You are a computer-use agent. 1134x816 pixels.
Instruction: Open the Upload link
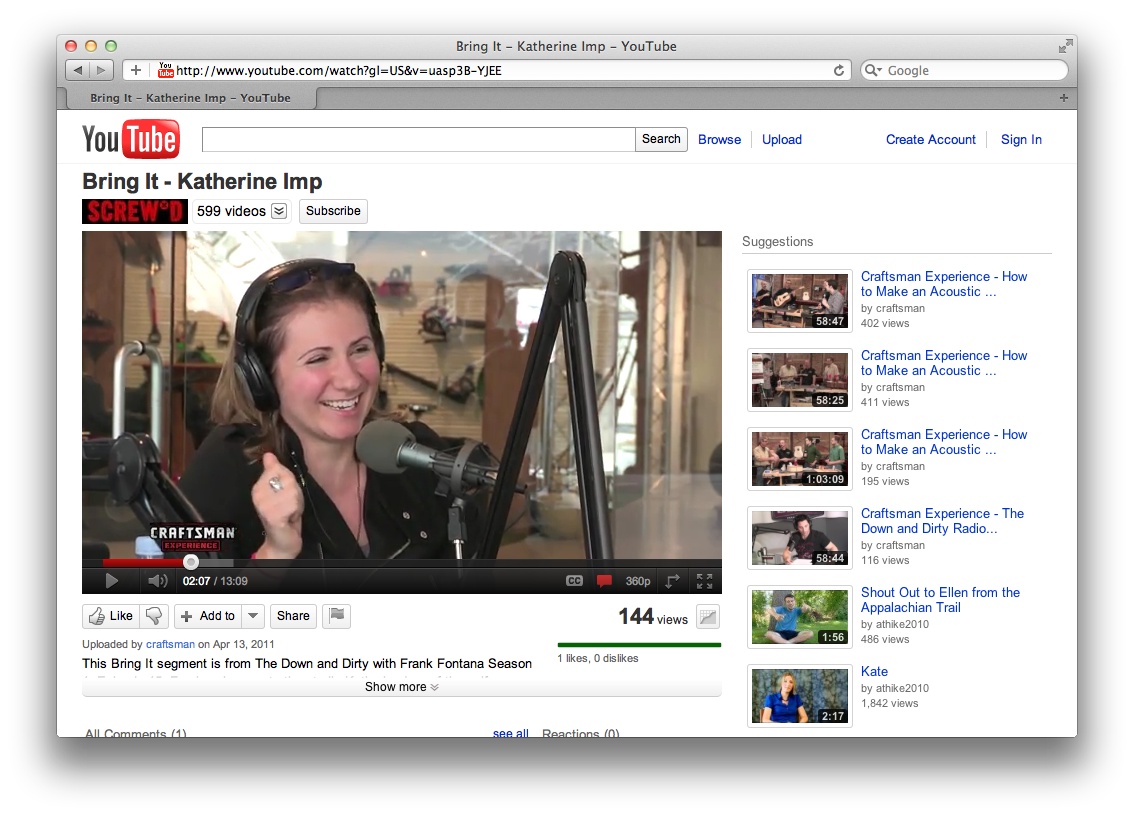782,140
